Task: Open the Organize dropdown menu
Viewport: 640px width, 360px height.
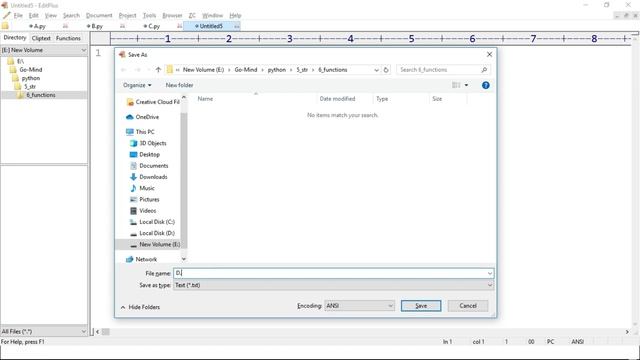Action: click(137, 85)
